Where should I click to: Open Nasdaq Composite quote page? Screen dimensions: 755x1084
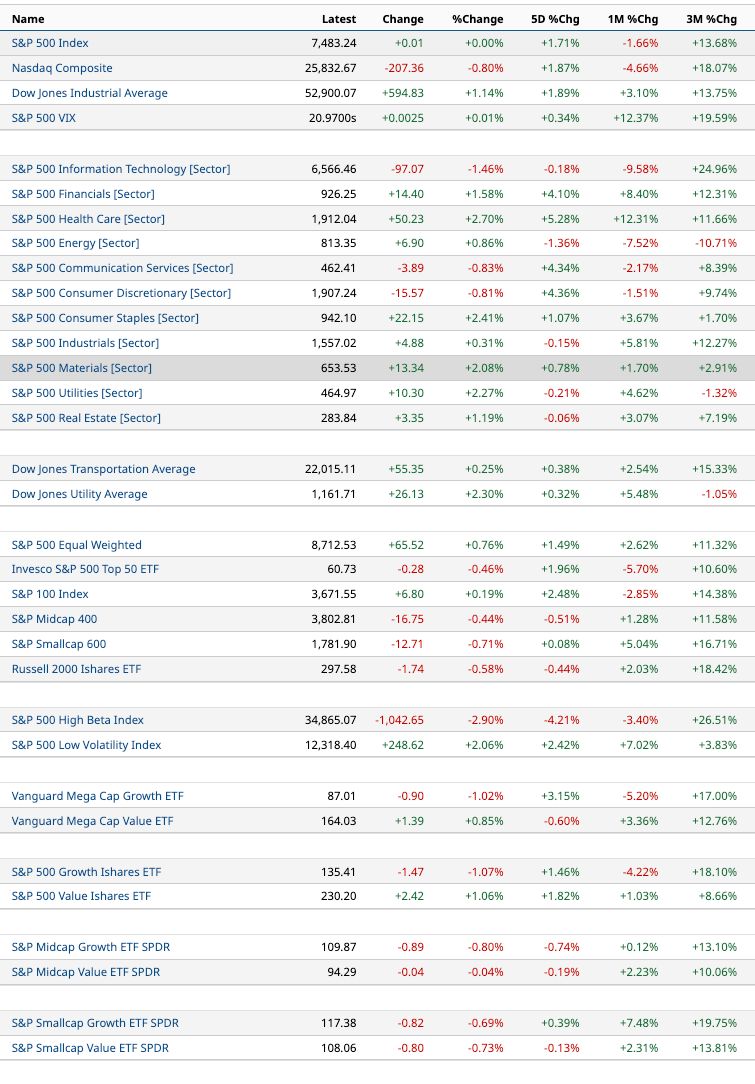62,68
